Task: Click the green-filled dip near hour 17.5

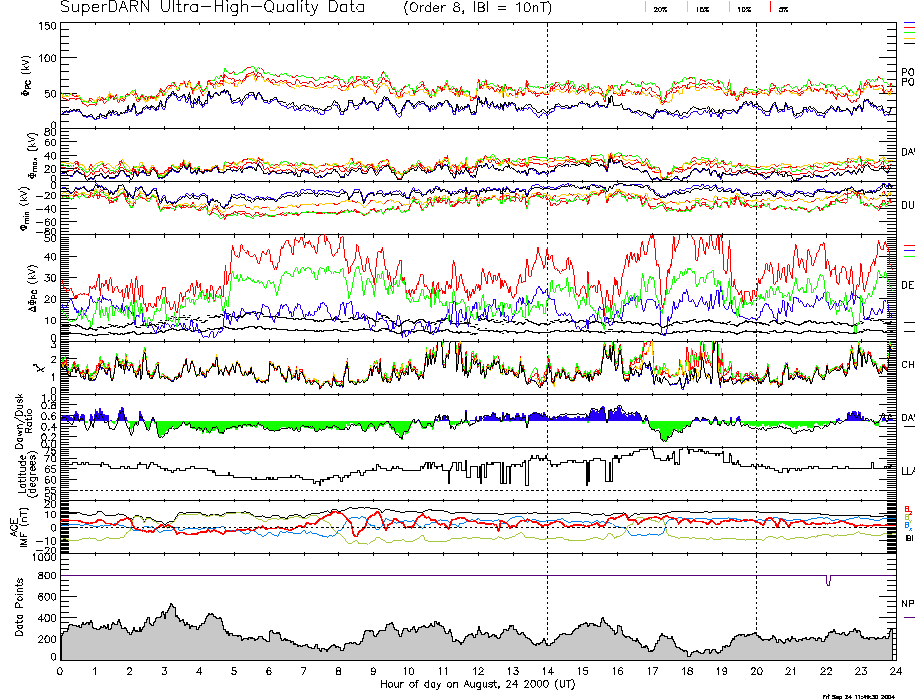Action: point(667,431)
